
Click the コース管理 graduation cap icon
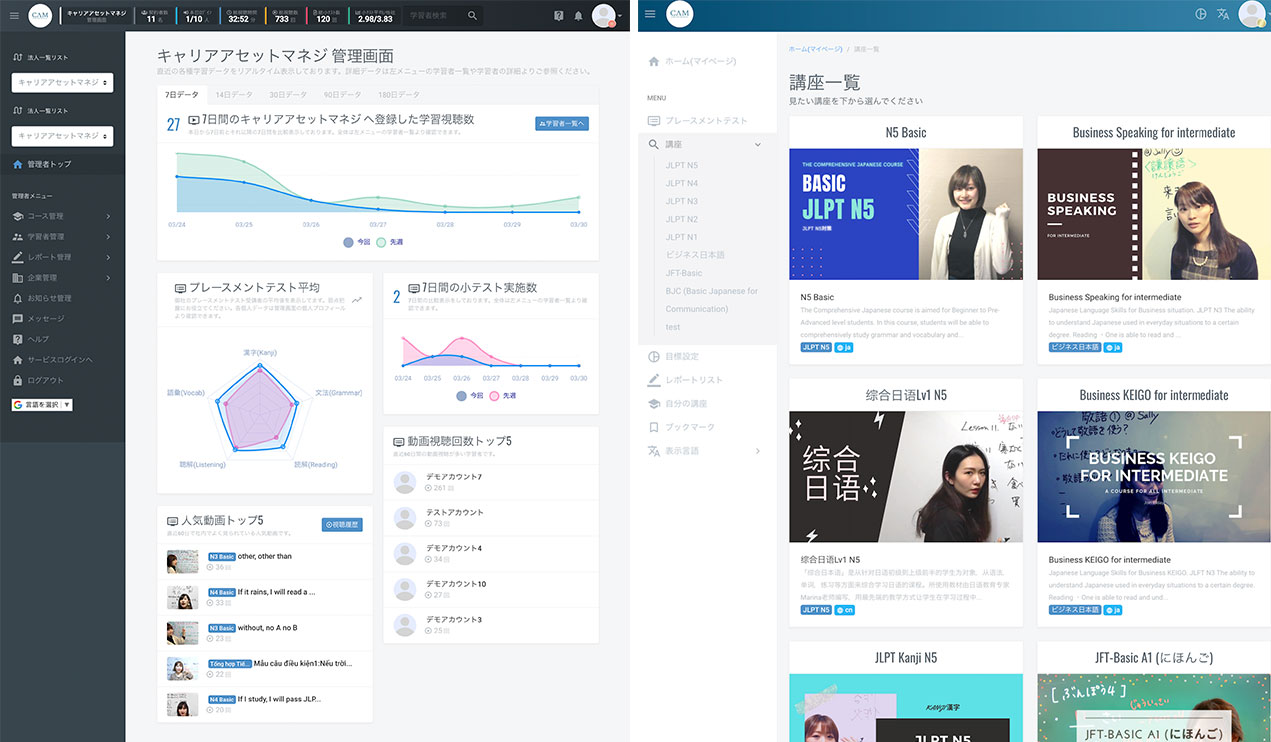coord(18,216)
